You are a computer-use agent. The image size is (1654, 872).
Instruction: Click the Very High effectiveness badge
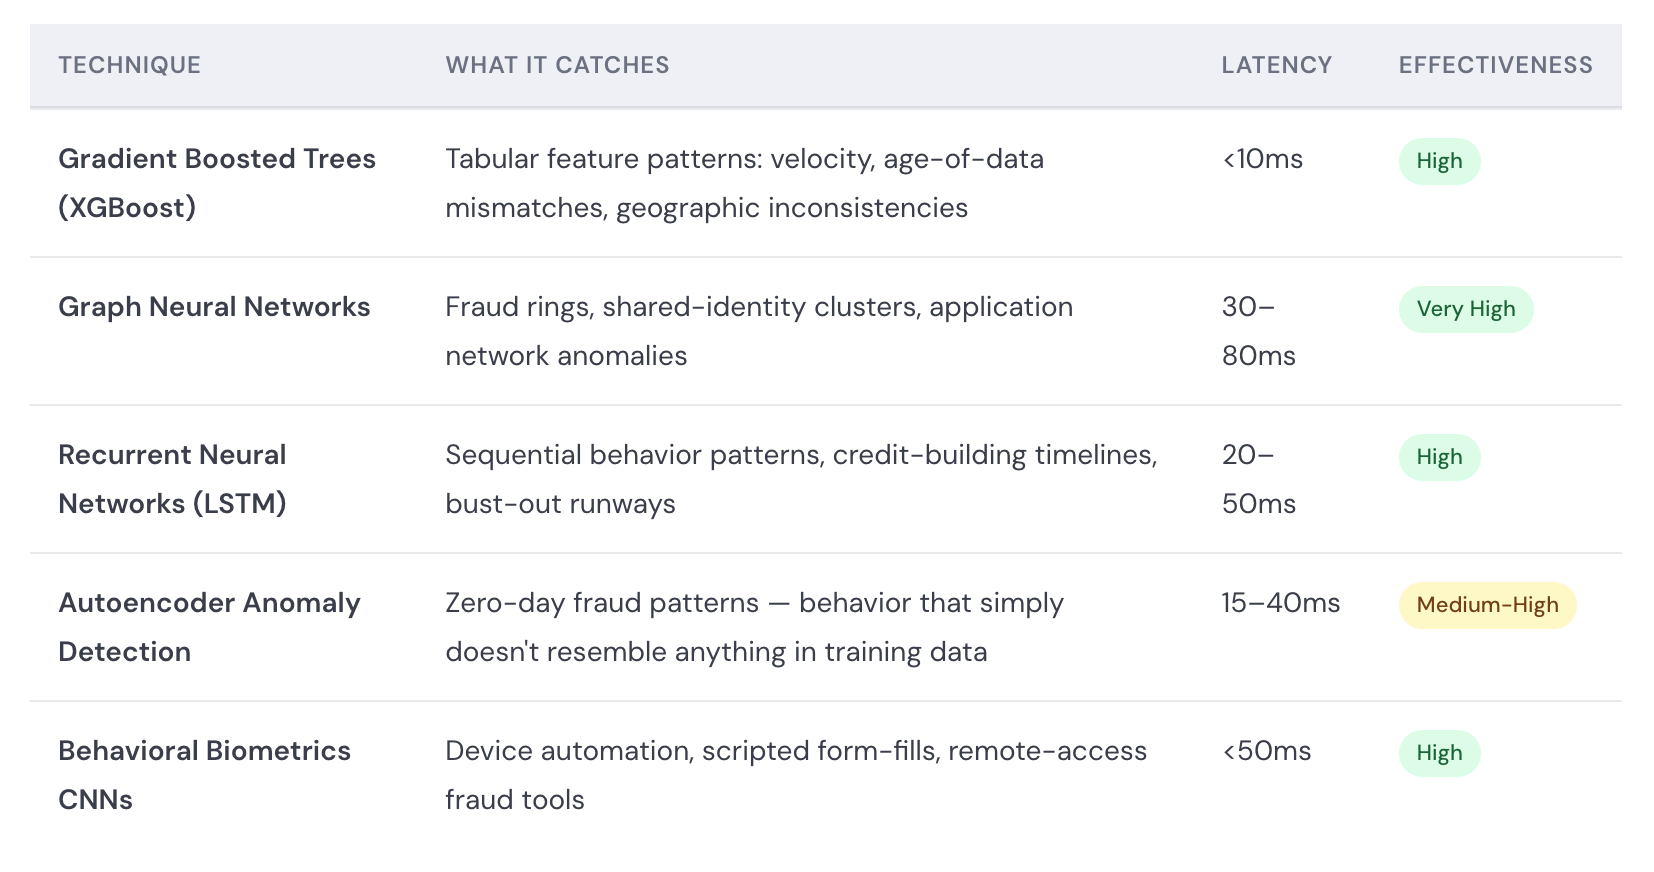[1465, 309]
